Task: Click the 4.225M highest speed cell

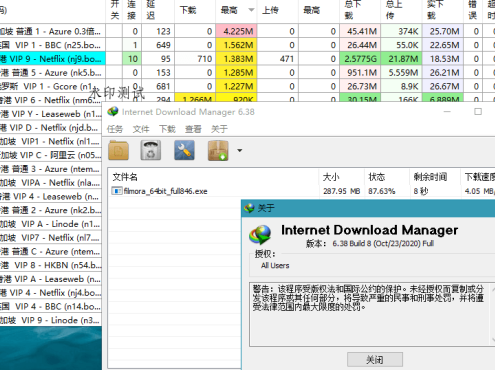Action: tap(236, 31)
